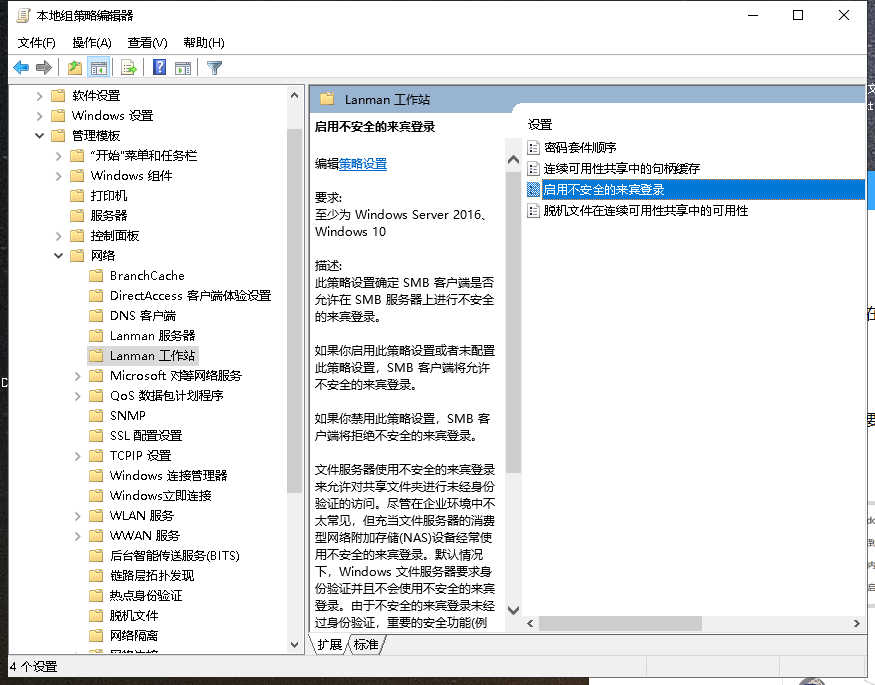The width and height of the screenshot is (875, 685).
Task: Click the 设置 column header
Action: tap(540, 124)
